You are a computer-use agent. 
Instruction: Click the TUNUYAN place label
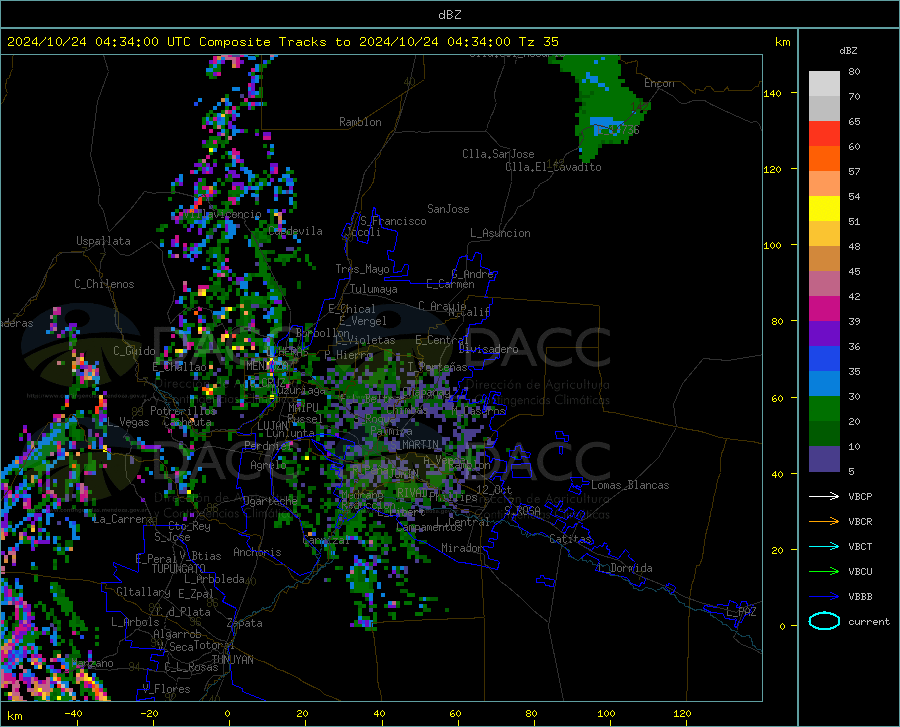(232, 660)
